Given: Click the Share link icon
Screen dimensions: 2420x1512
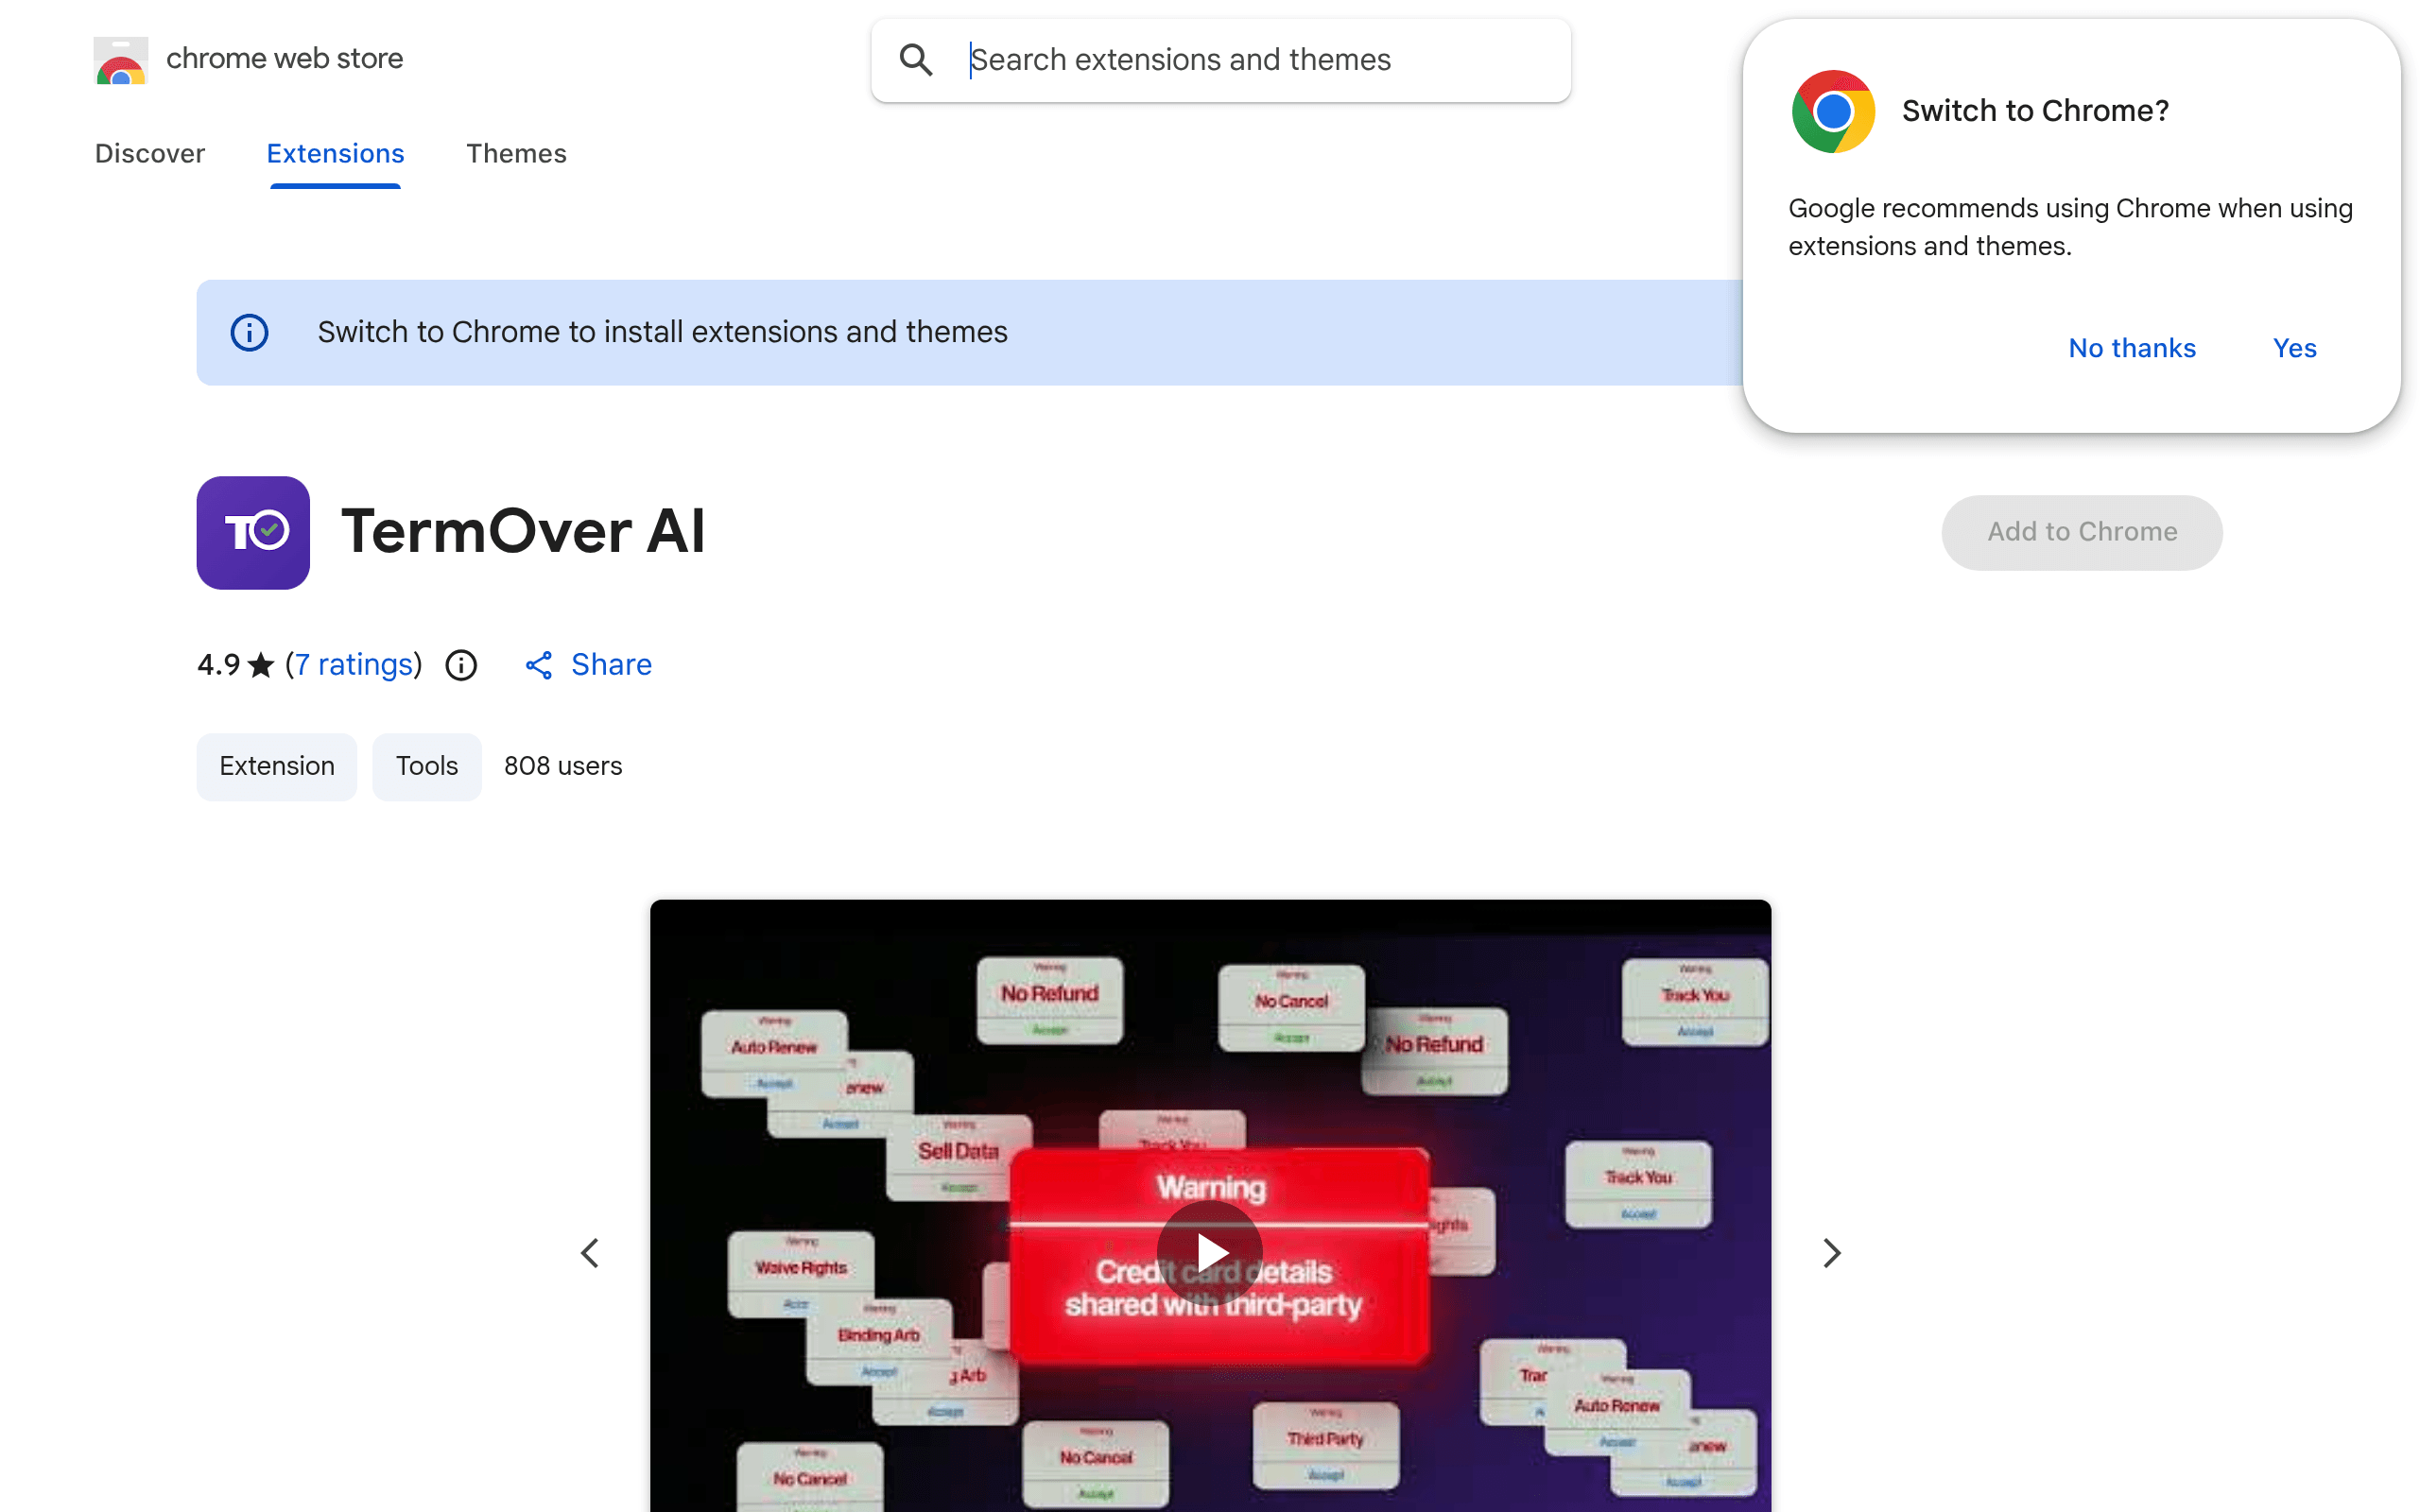Looking at the screenshot, I should pyautogui.click(x=539, y=665).
